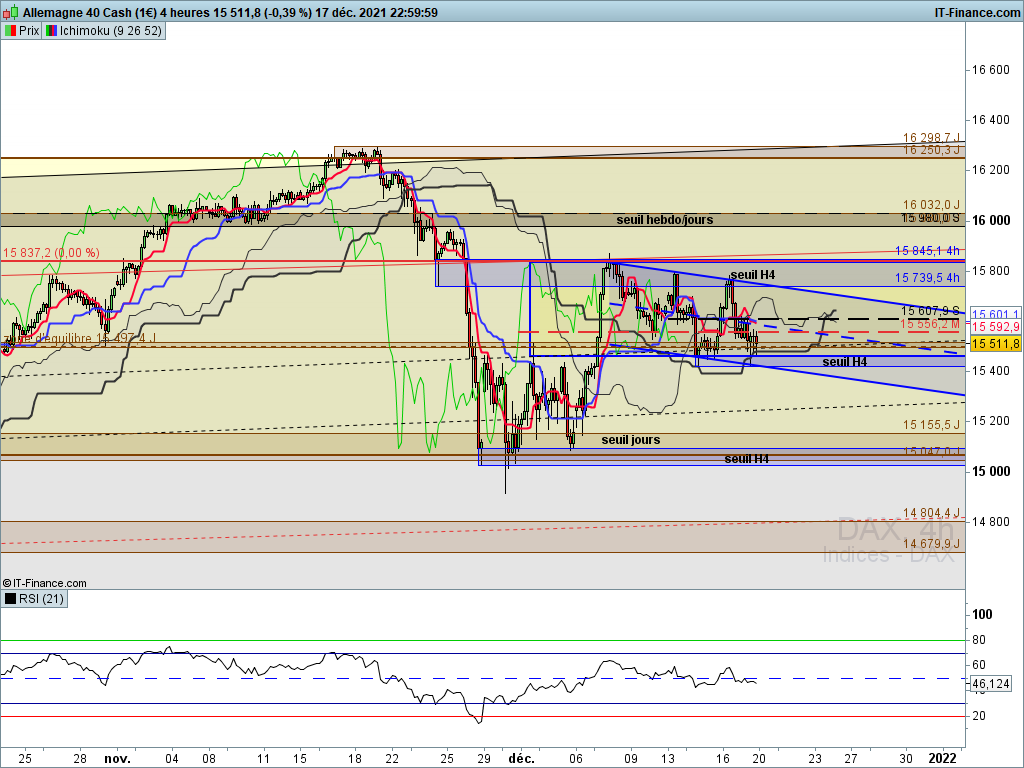Click the red-green Prix legend icon
Screen dimensions: 1024x768
[10, 31]
